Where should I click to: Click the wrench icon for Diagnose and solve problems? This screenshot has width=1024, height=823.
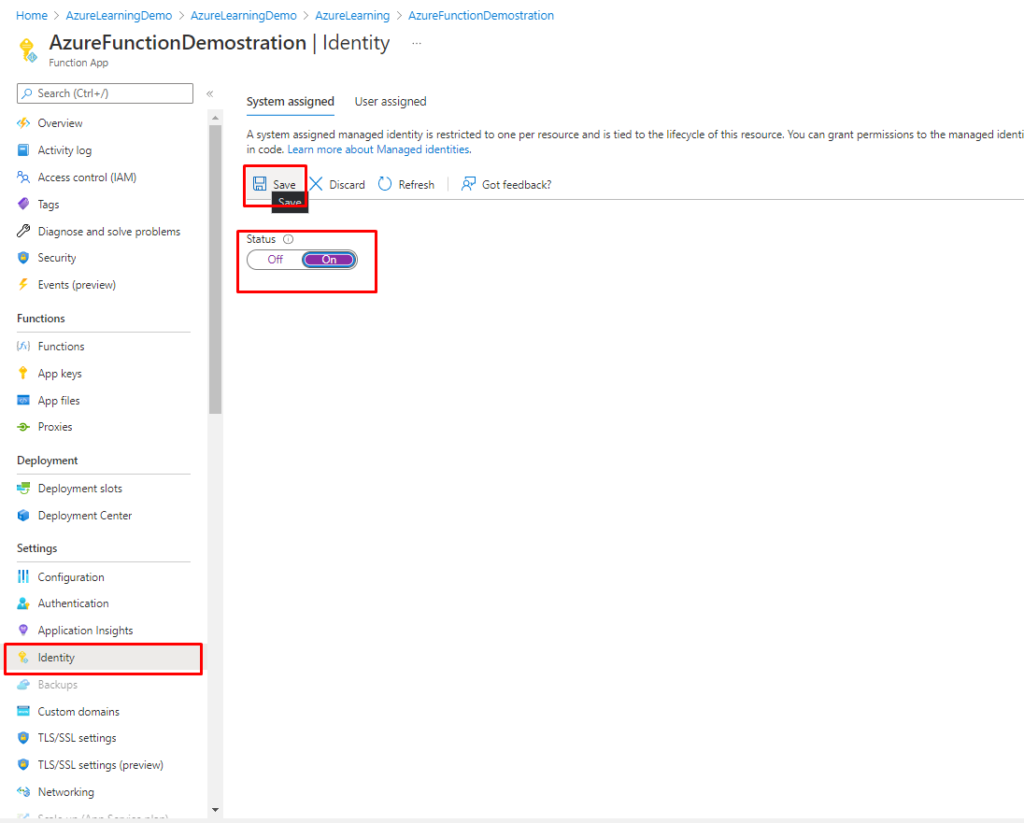tap(24, 231)
